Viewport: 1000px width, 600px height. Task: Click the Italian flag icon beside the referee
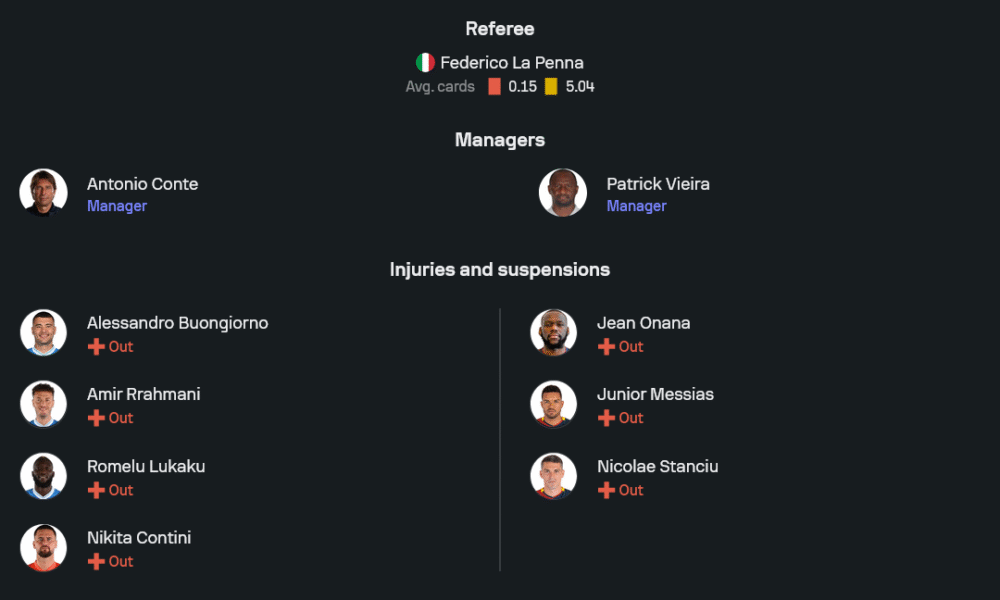pyautogui.click(x=425, y=62)
